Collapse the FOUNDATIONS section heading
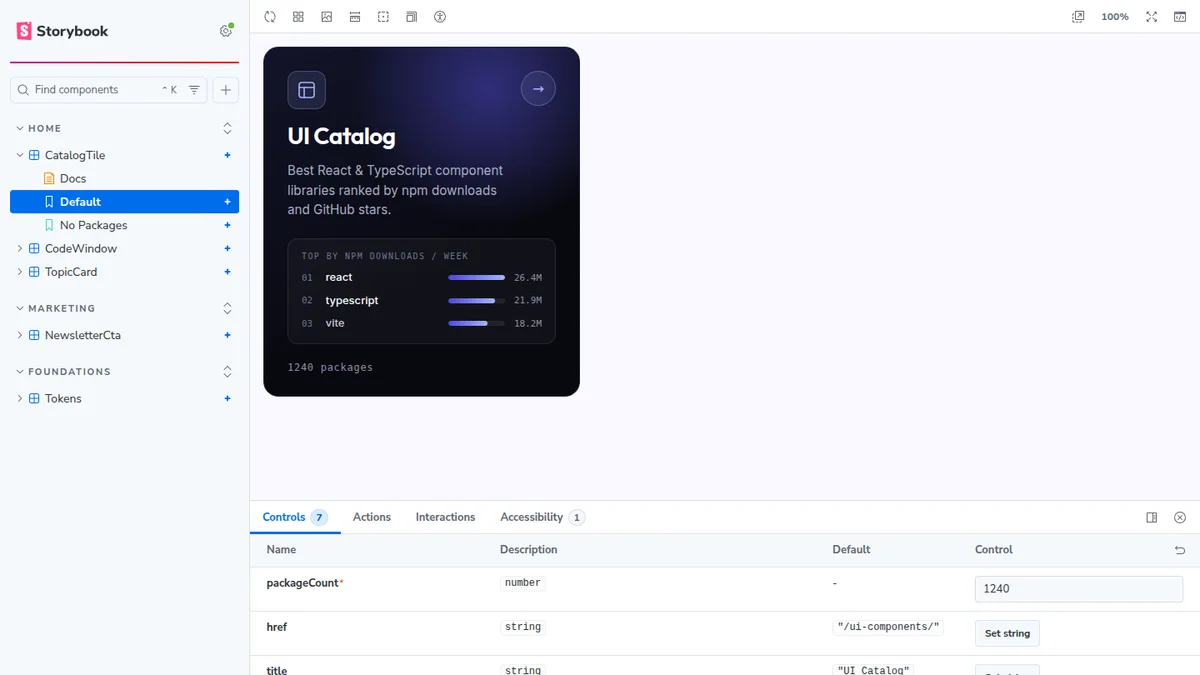This screenshot has height=675, width=1200. (63, 371)
